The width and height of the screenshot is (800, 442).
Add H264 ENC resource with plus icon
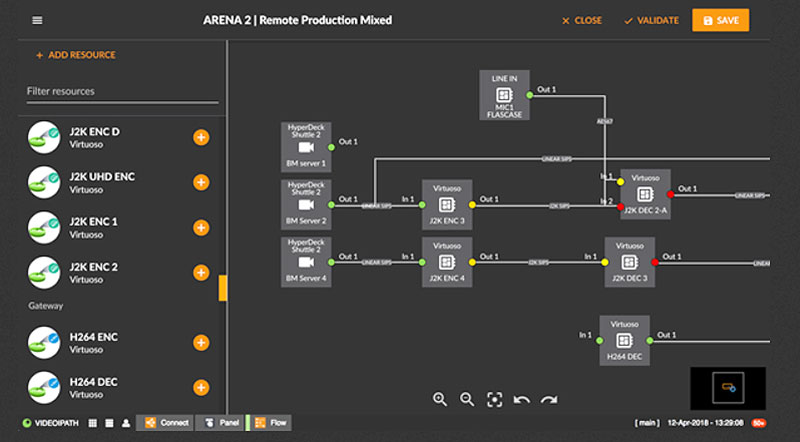201,343
